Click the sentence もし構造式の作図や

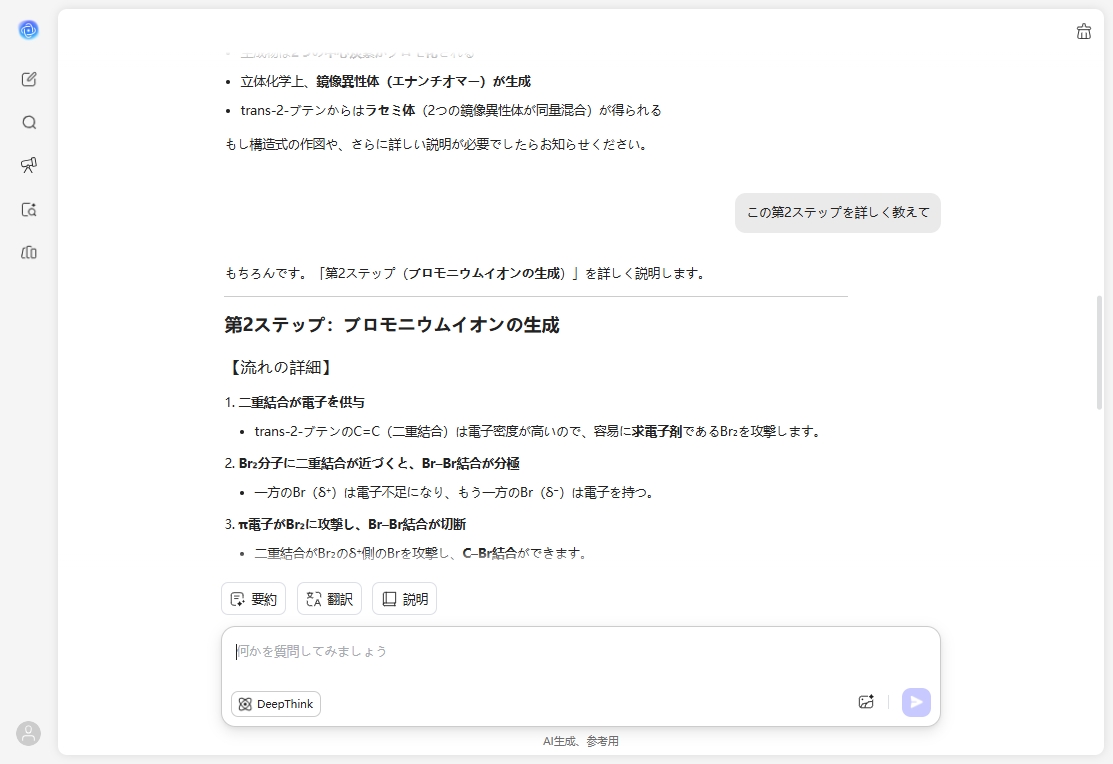[x=437, y=144]
